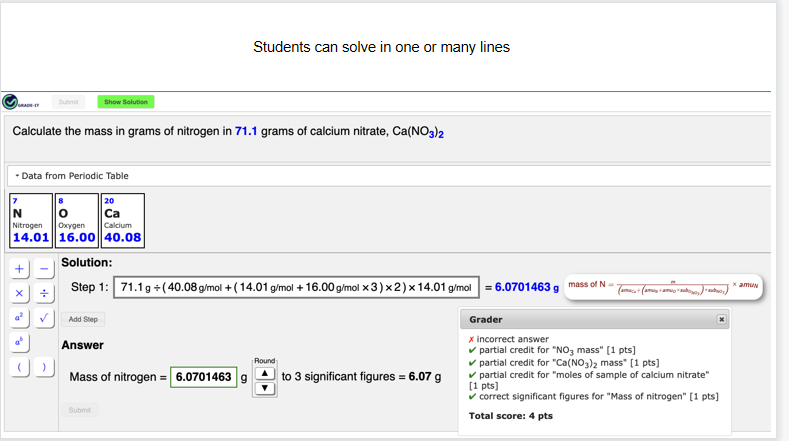Close the Grader popup

[x=721, y=319]
